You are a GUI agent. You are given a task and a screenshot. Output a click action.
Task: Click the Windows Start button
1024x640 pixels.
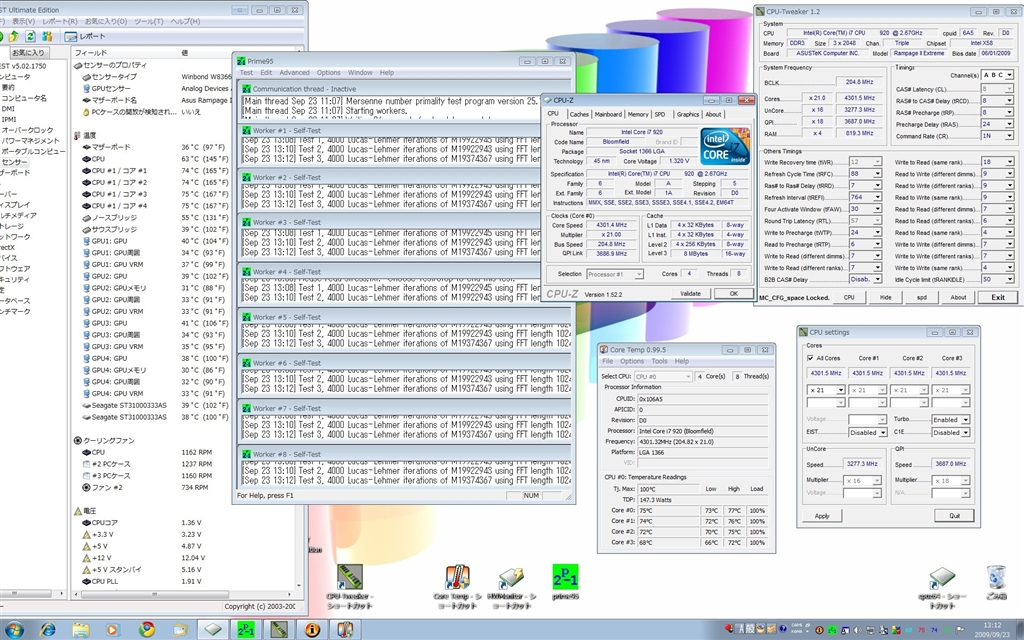tap(17, 629)
